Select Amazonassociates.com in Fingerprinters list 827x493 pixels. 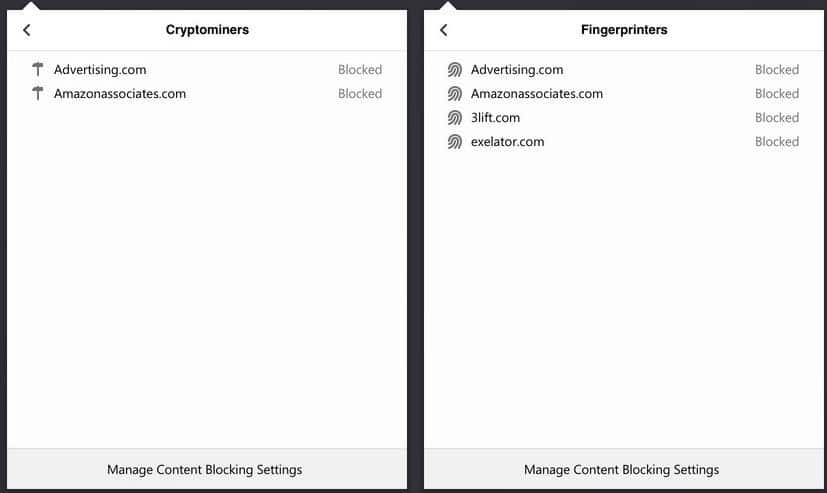coord(623,94)
